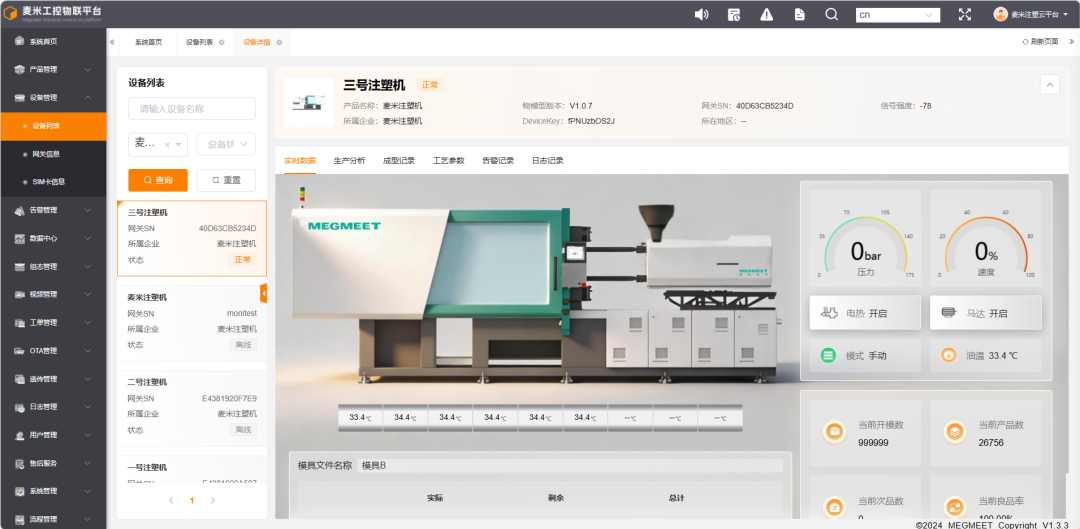Click the magnifier search icon in header
The width and height of the screenshot is (1080, 529).
point(832,14)
